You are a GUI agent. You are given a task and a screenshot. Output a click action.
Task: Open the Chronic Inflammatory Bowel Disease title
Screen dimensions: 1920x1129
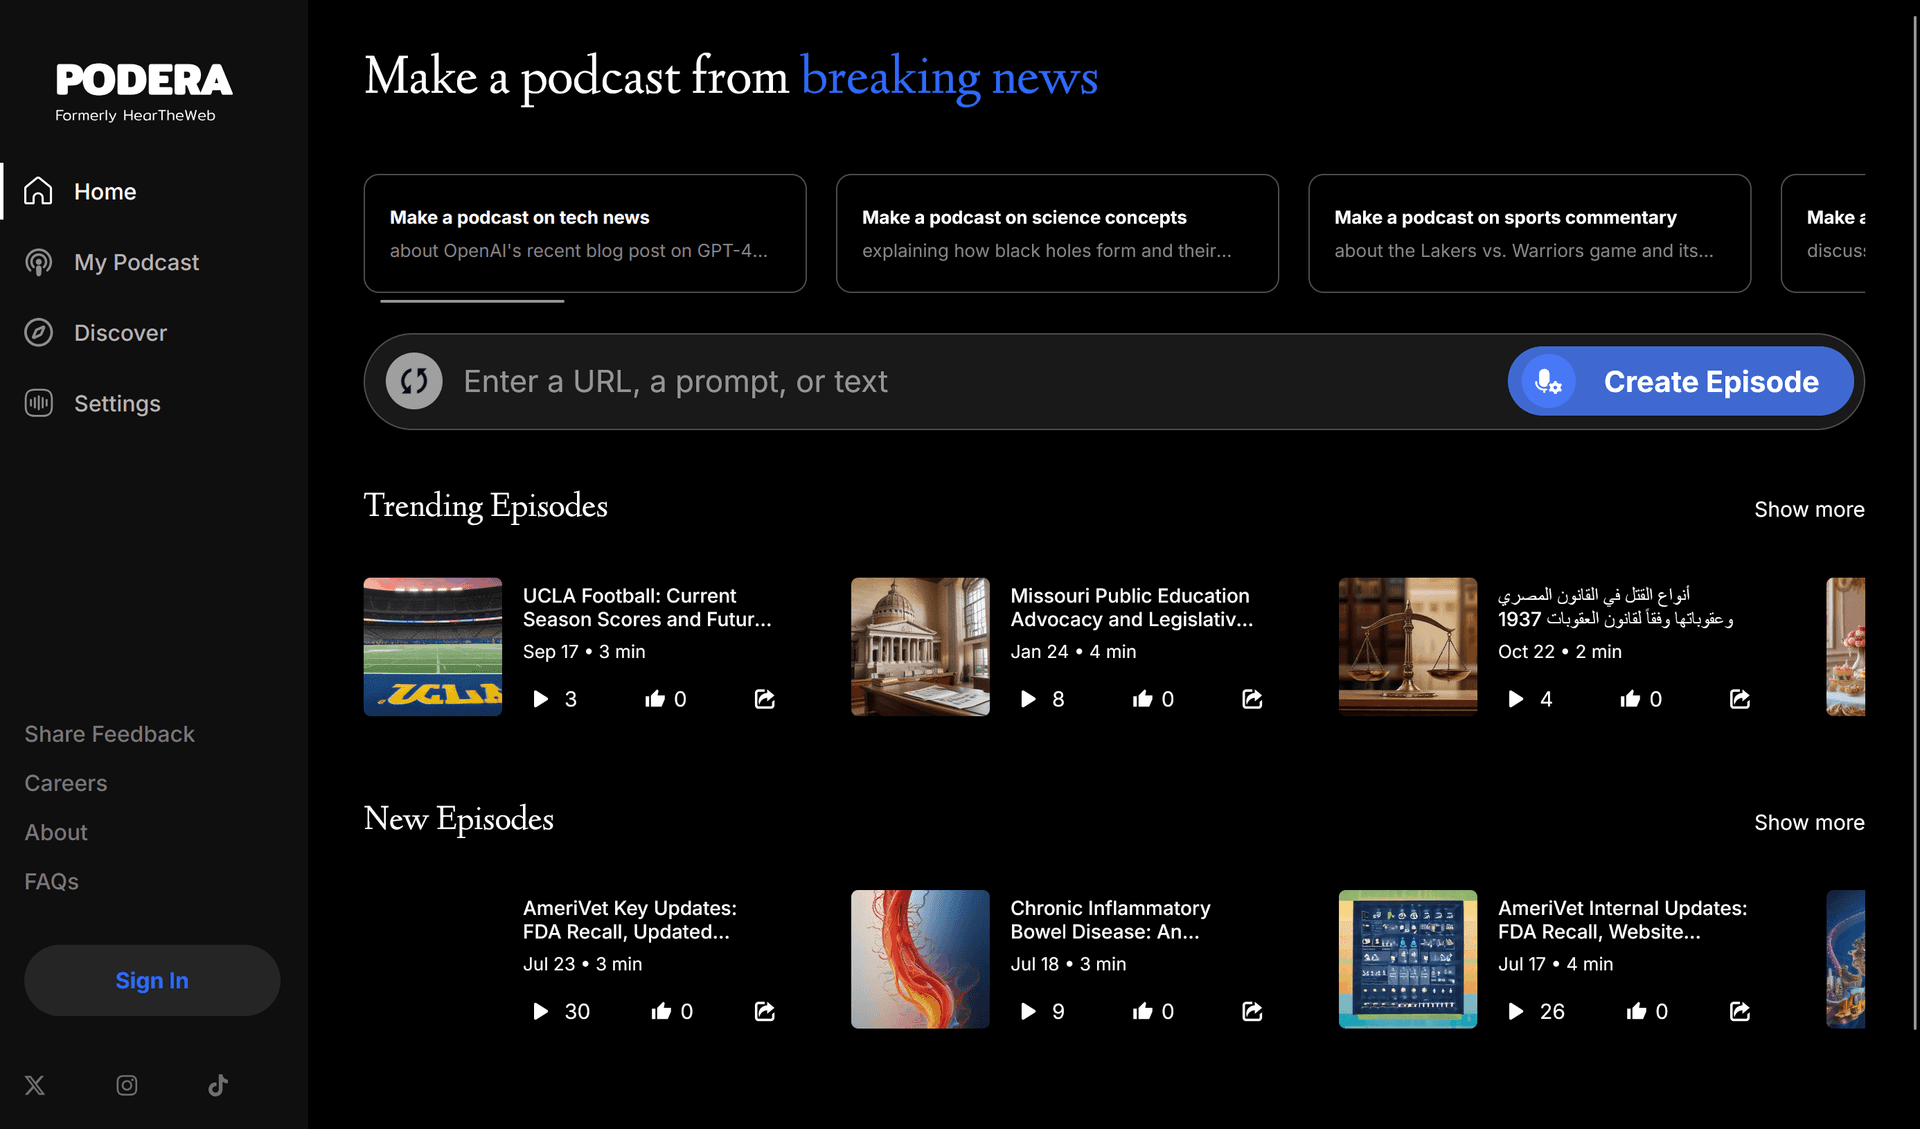[1110, 921]
